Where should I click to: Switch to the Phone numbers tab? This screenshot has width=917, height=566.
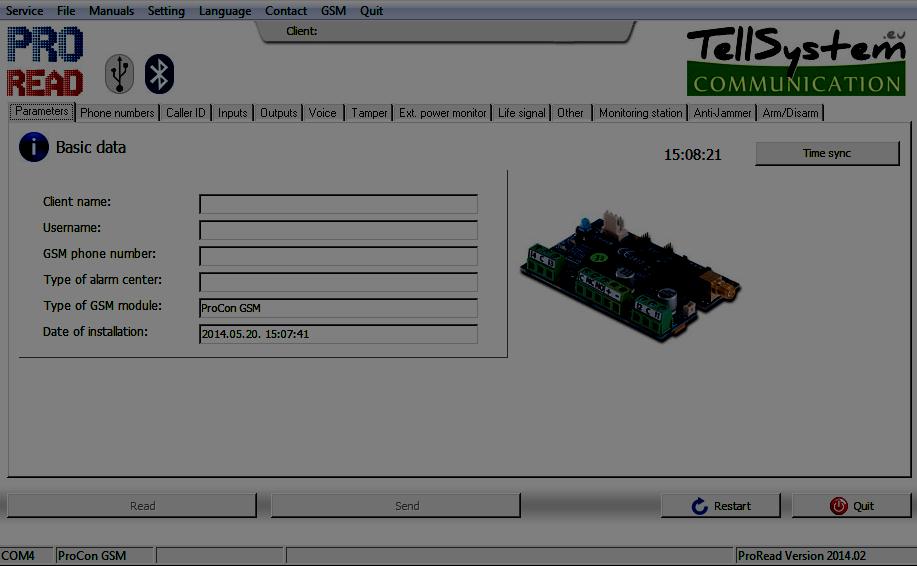pyautogui.click(x=117, y=113)
